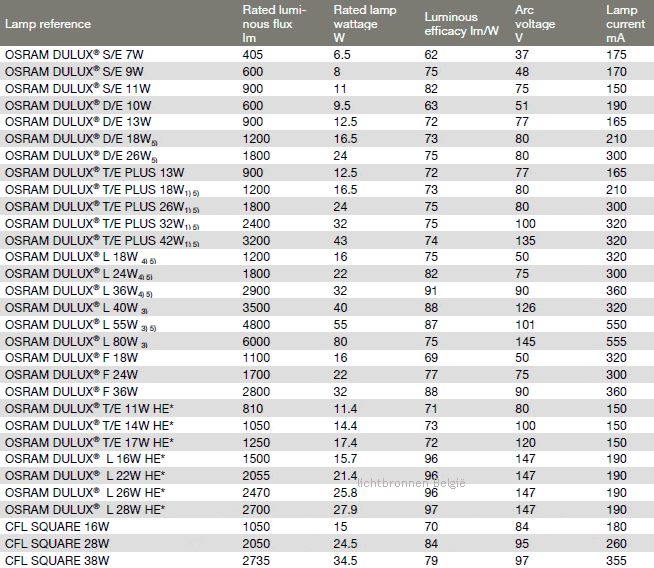Click luminous flux value '4800'
Screen dimensions: 654x568
coord(257,325)
